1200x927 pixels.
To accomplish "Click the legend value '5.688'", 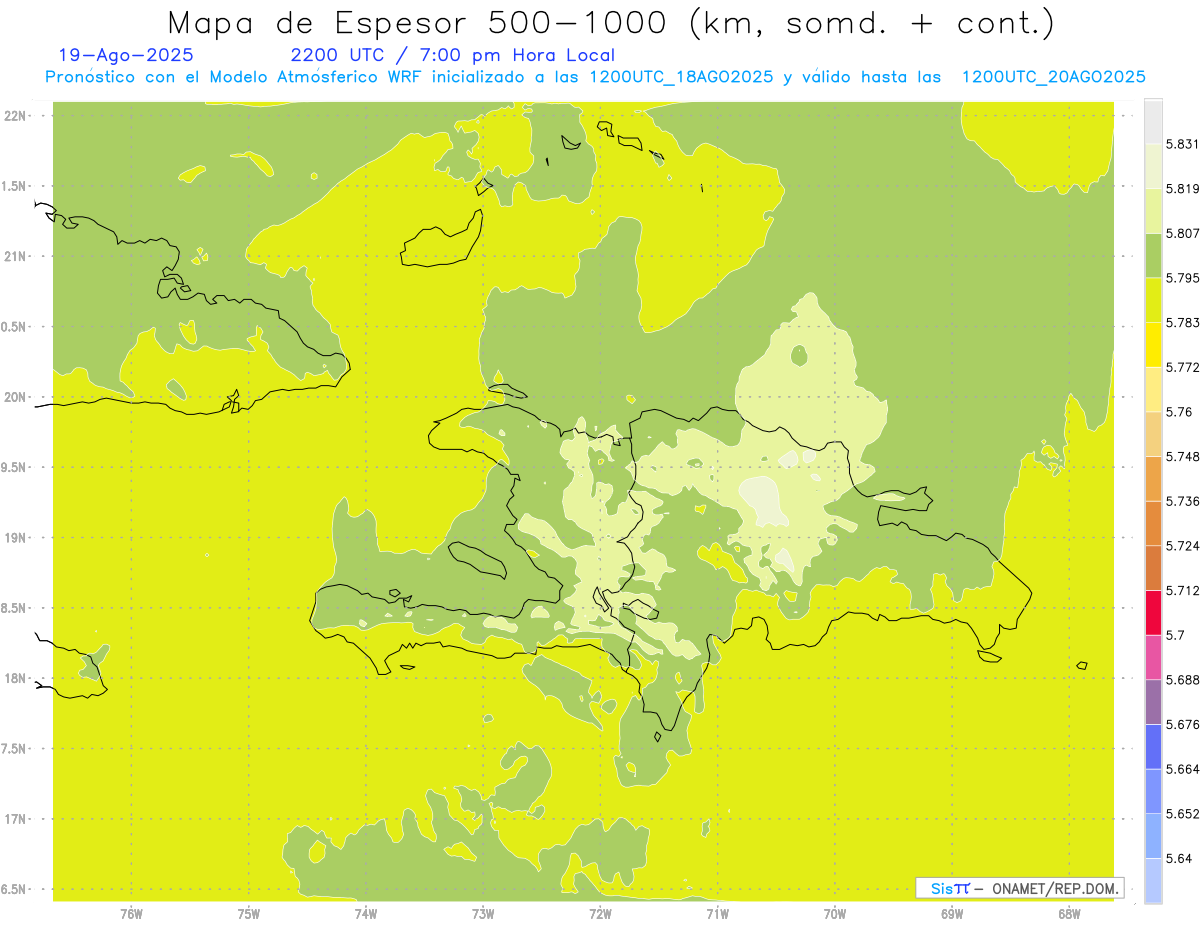I will 1183,680.
